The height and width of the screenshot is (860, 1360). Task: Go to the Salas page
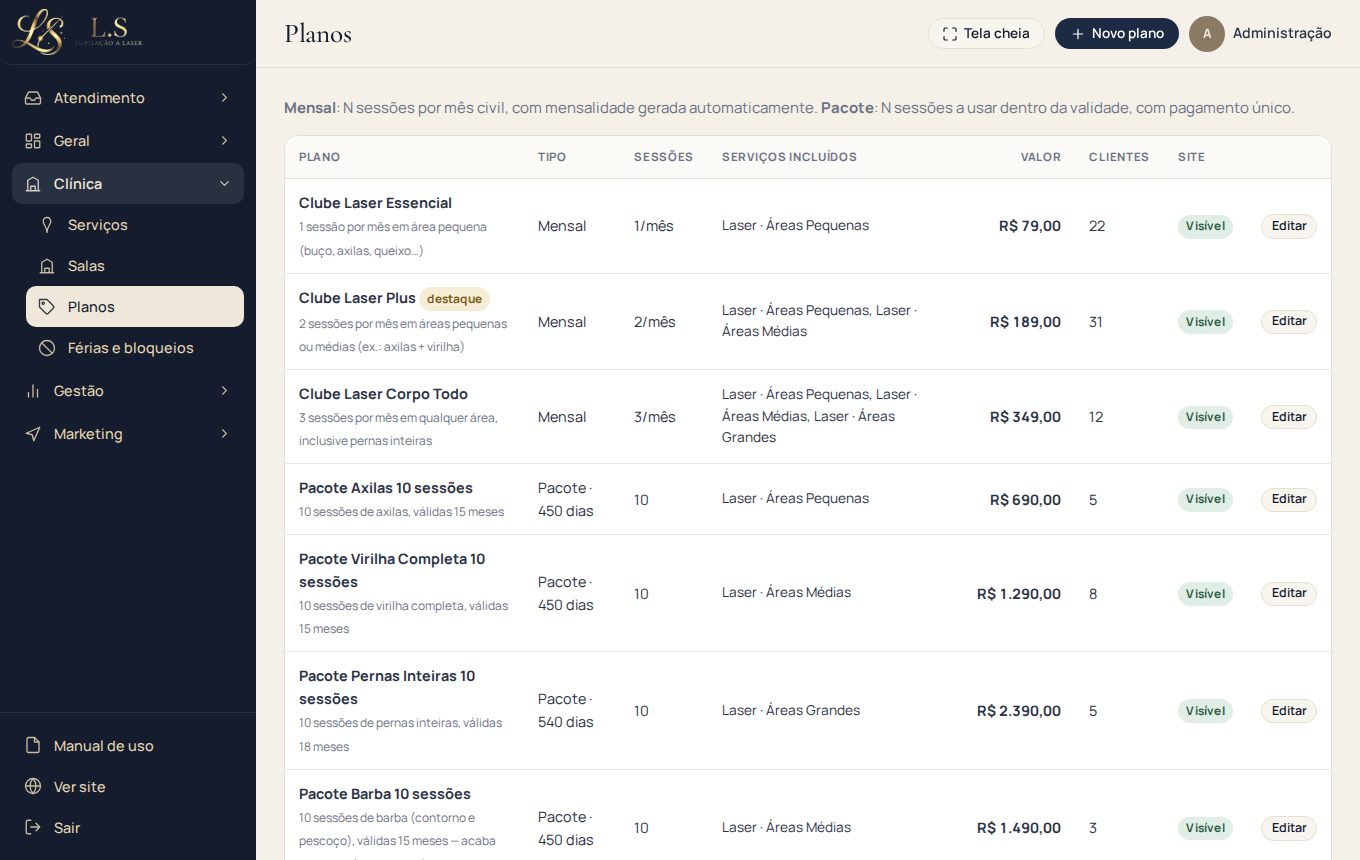point(135,266)
